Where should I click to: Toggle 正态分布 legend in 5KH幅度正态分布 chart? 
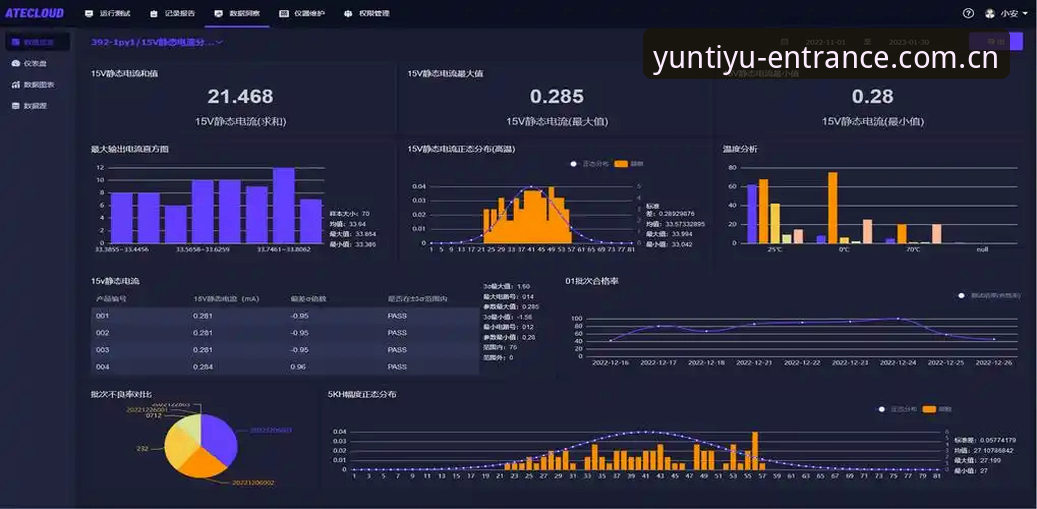tap(898, 409)
